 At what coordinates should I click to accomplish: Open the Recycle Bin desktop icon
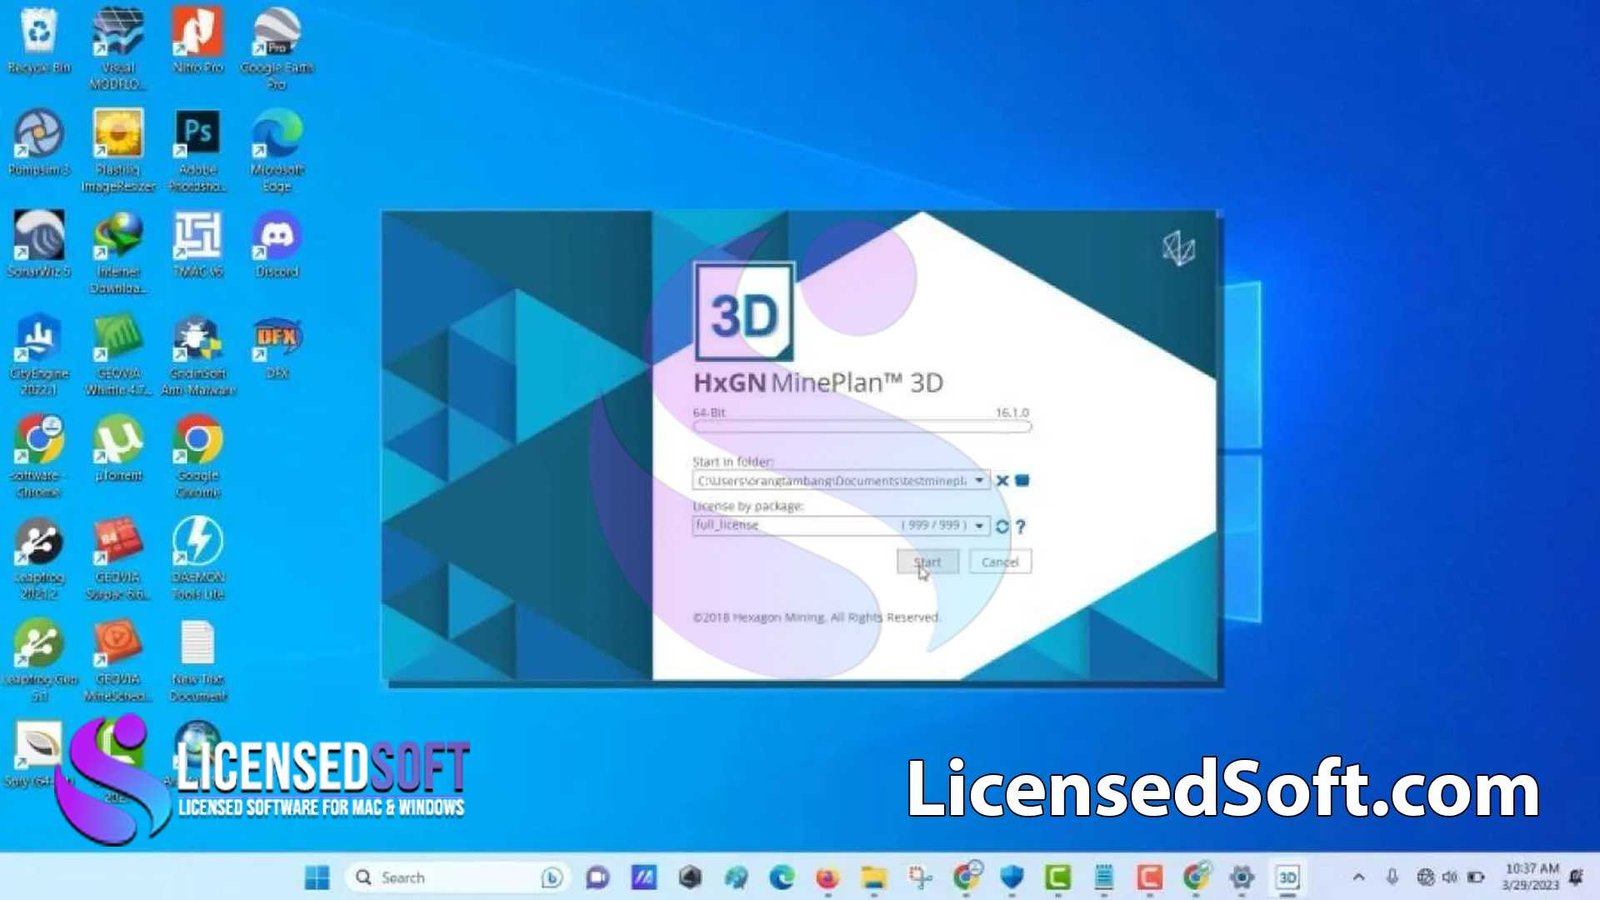click(x=39, y=40)
